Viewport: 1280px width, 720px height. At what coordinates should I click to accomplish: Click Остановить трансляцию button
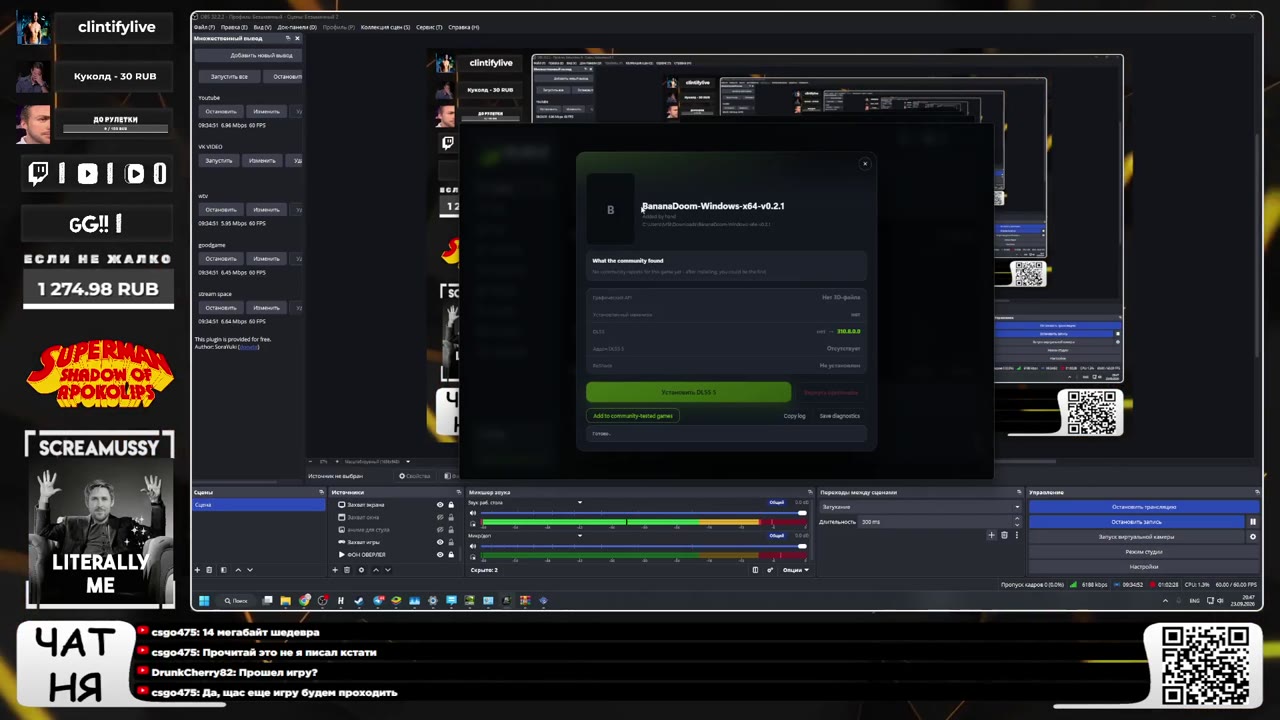tap(1144, 507)
